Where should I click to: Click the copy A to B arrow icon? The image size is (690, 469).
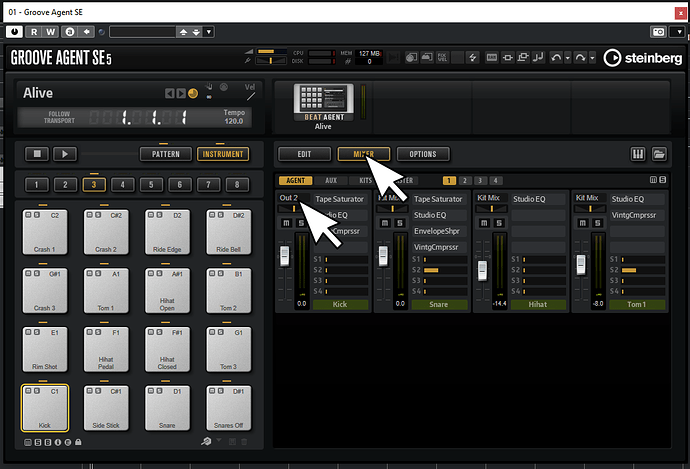point(86,32)
